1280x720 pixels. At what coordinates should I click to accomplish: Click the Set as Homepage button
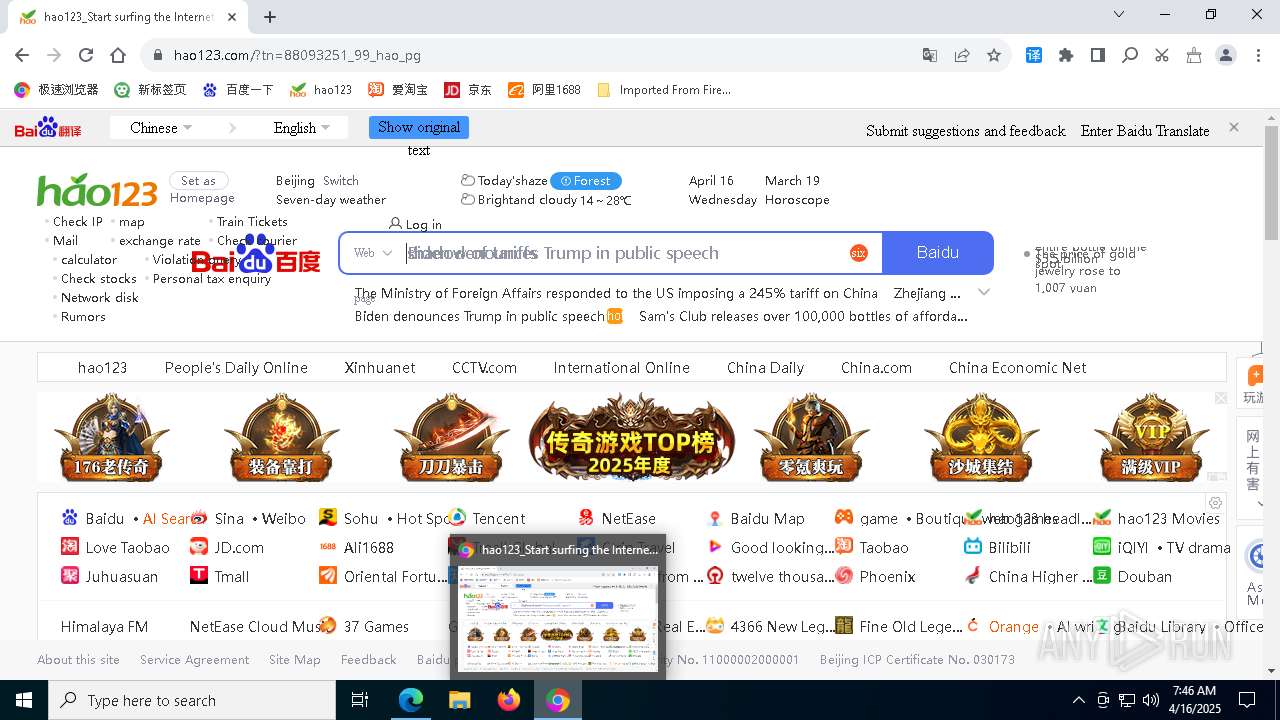coord(199,181)
